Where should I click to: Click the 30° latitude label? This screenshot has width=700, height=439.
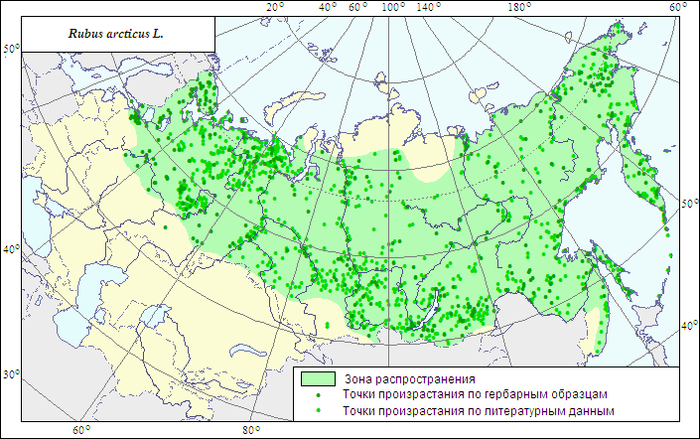[x=12, y=374]
